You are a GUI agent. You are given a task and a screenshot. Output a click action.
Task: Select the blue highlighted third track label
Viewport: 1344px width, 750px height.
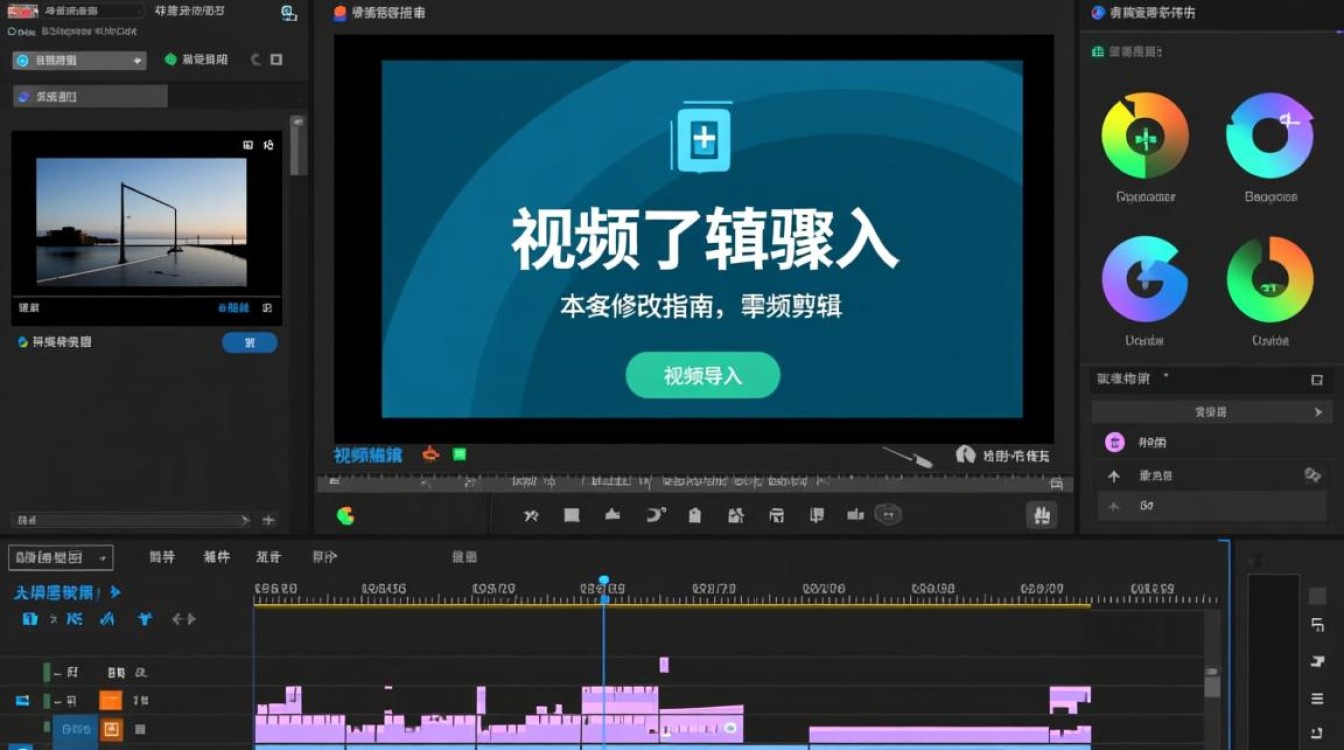tap(75, 730)
